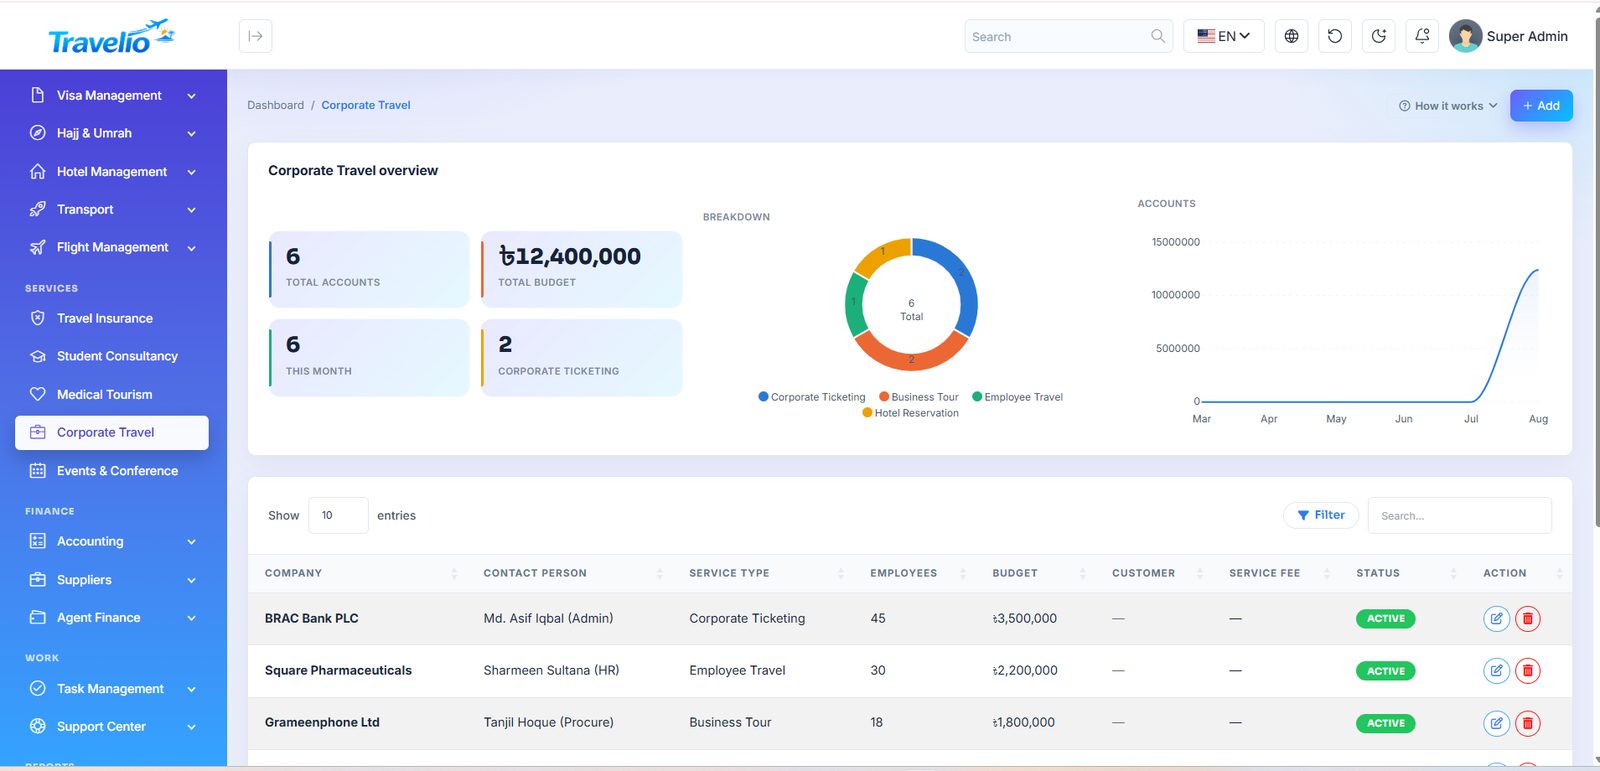Click ACTIVE status badge for BRAC Bank PLC
Image resolution: width=1600 pixels, height=771 pixels.
tap(1386, 618)
